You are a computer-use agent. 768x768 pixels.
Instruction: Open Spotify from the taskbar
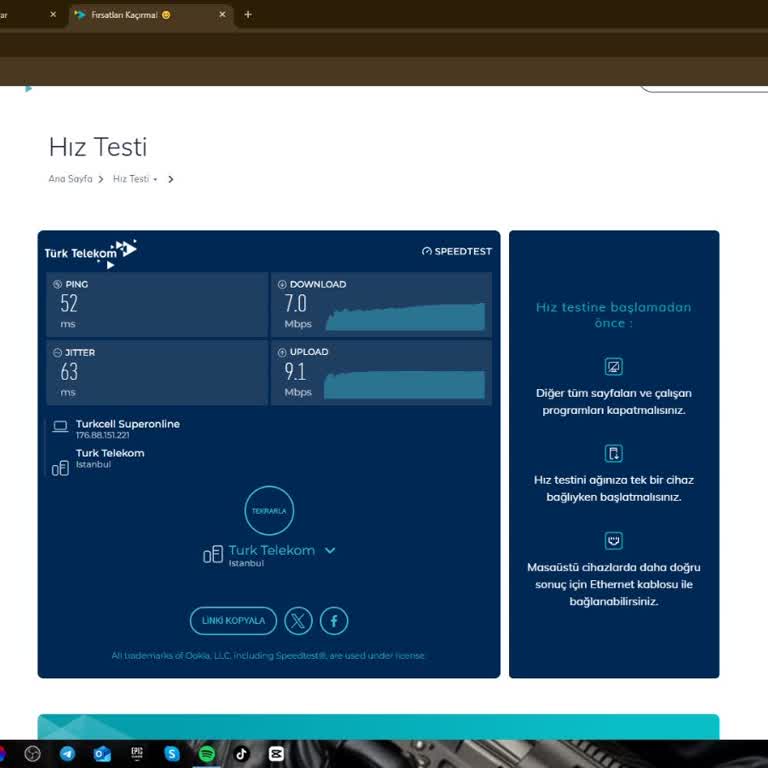207,754
